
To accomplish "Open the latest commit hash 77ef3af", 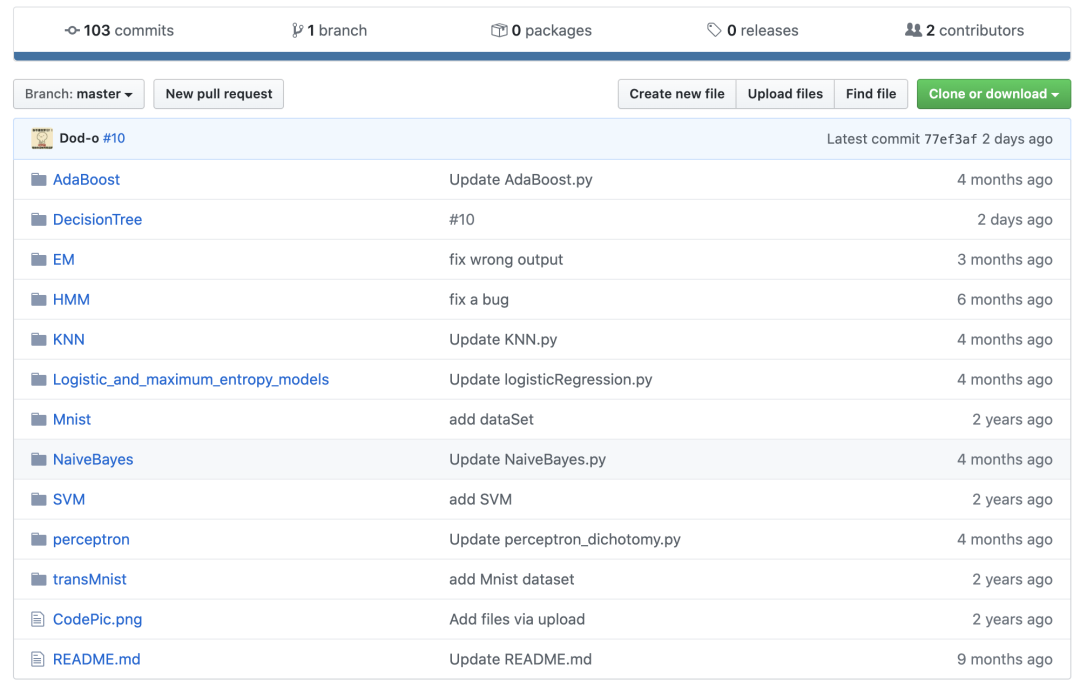I will (x=950, y=139).
